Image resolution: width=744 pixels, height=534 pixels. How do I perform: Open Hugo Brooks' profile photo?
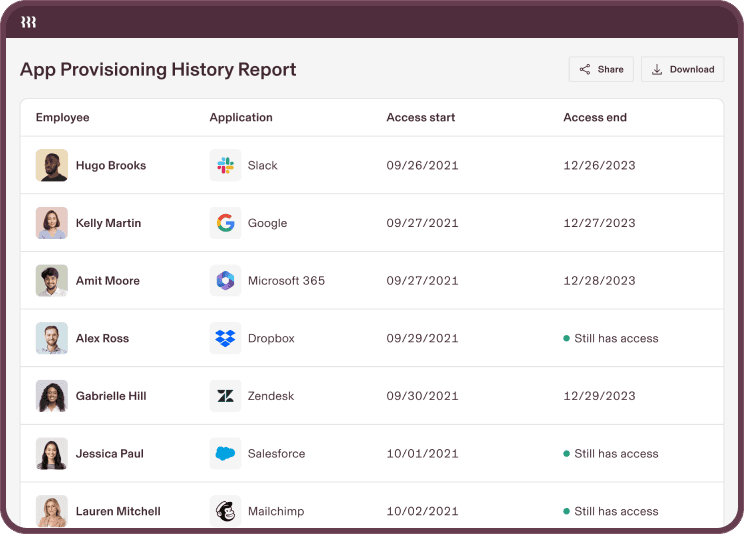(x=52, y=166)
